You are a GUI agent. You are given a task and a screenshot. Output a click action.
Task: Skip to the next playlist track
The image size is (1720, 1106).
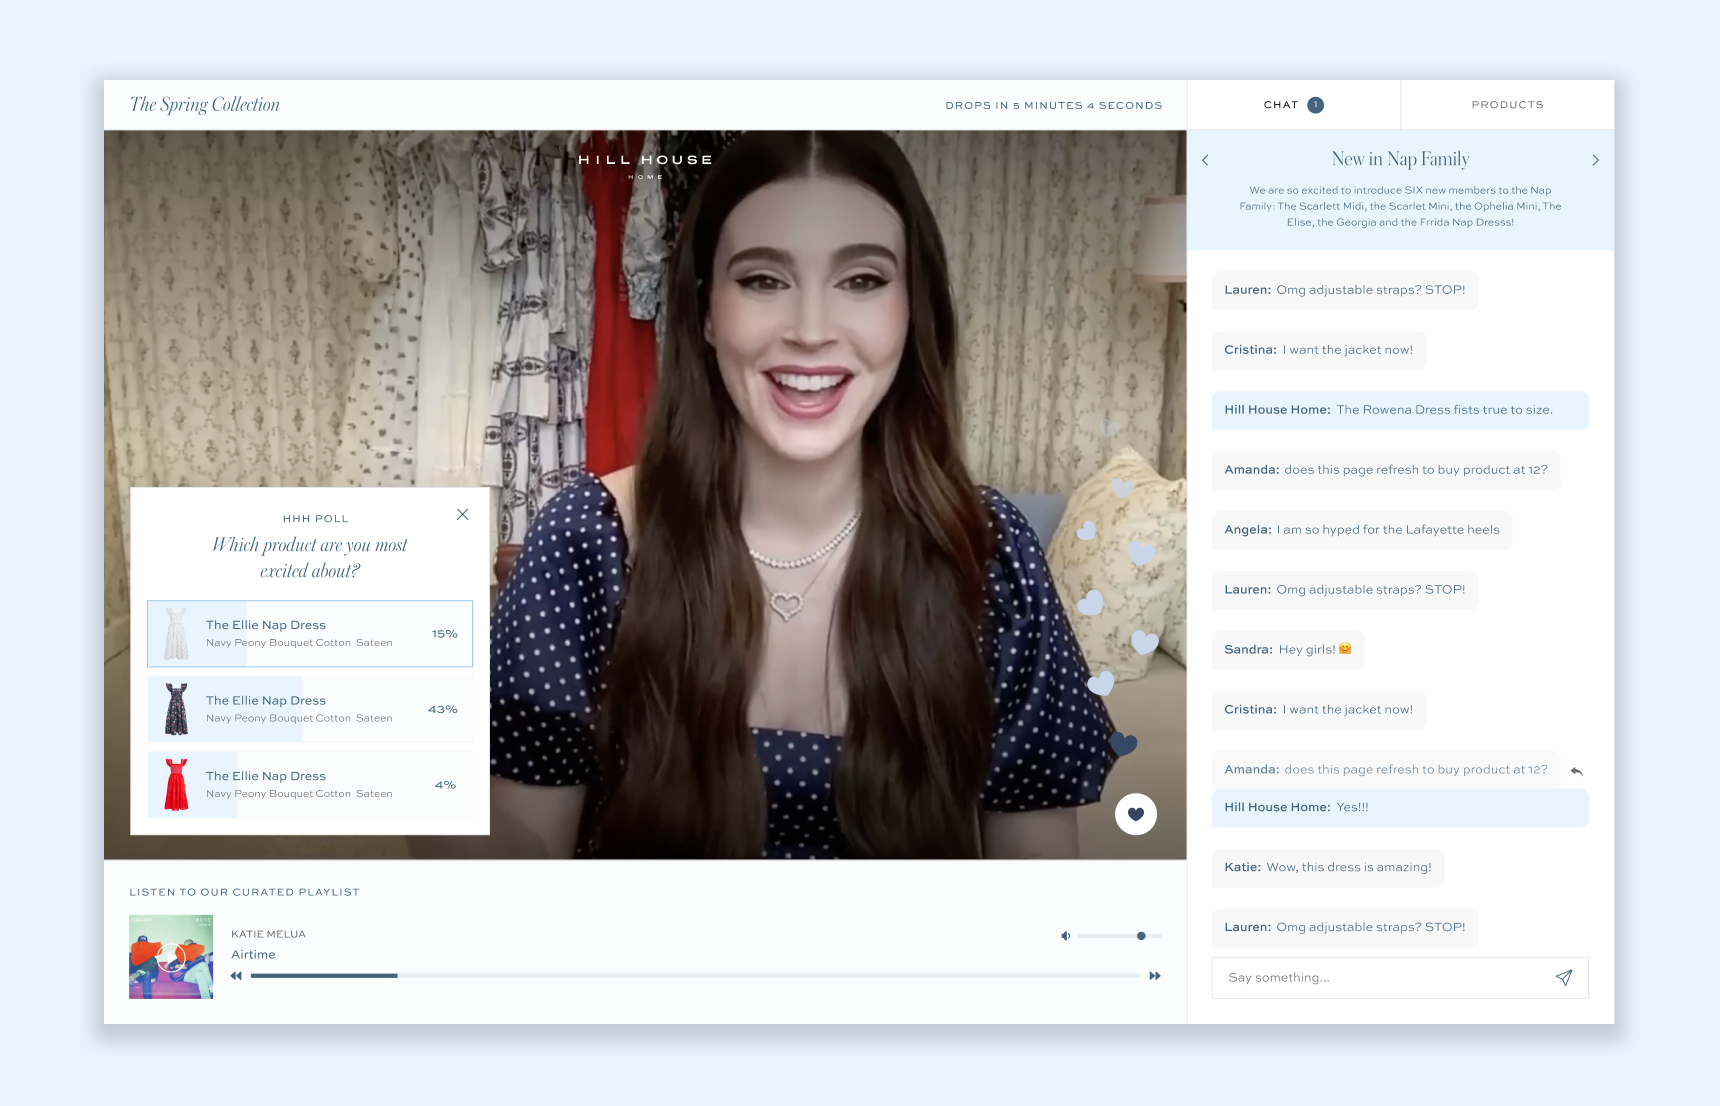(x=1155, y=976)
